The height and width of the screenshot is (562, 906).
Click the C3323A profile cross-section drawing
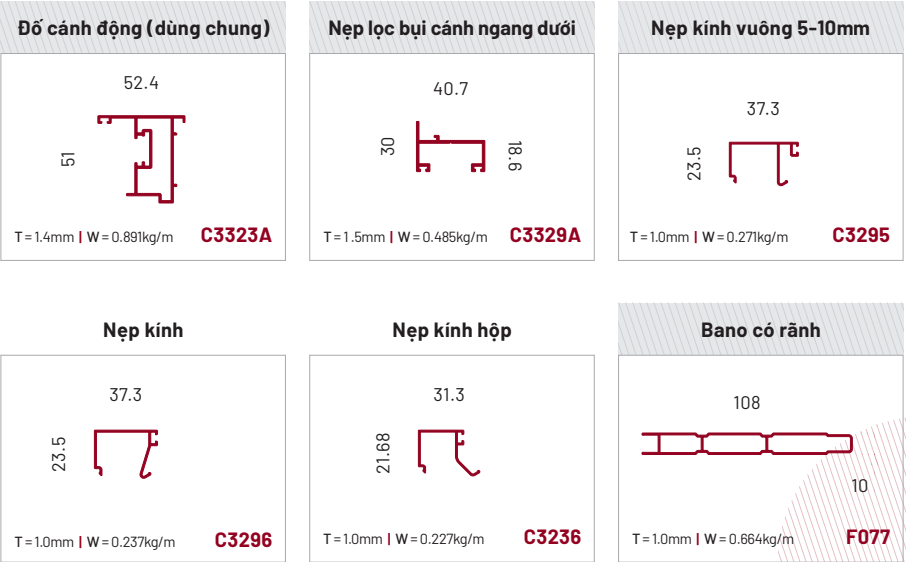point(142,157)
